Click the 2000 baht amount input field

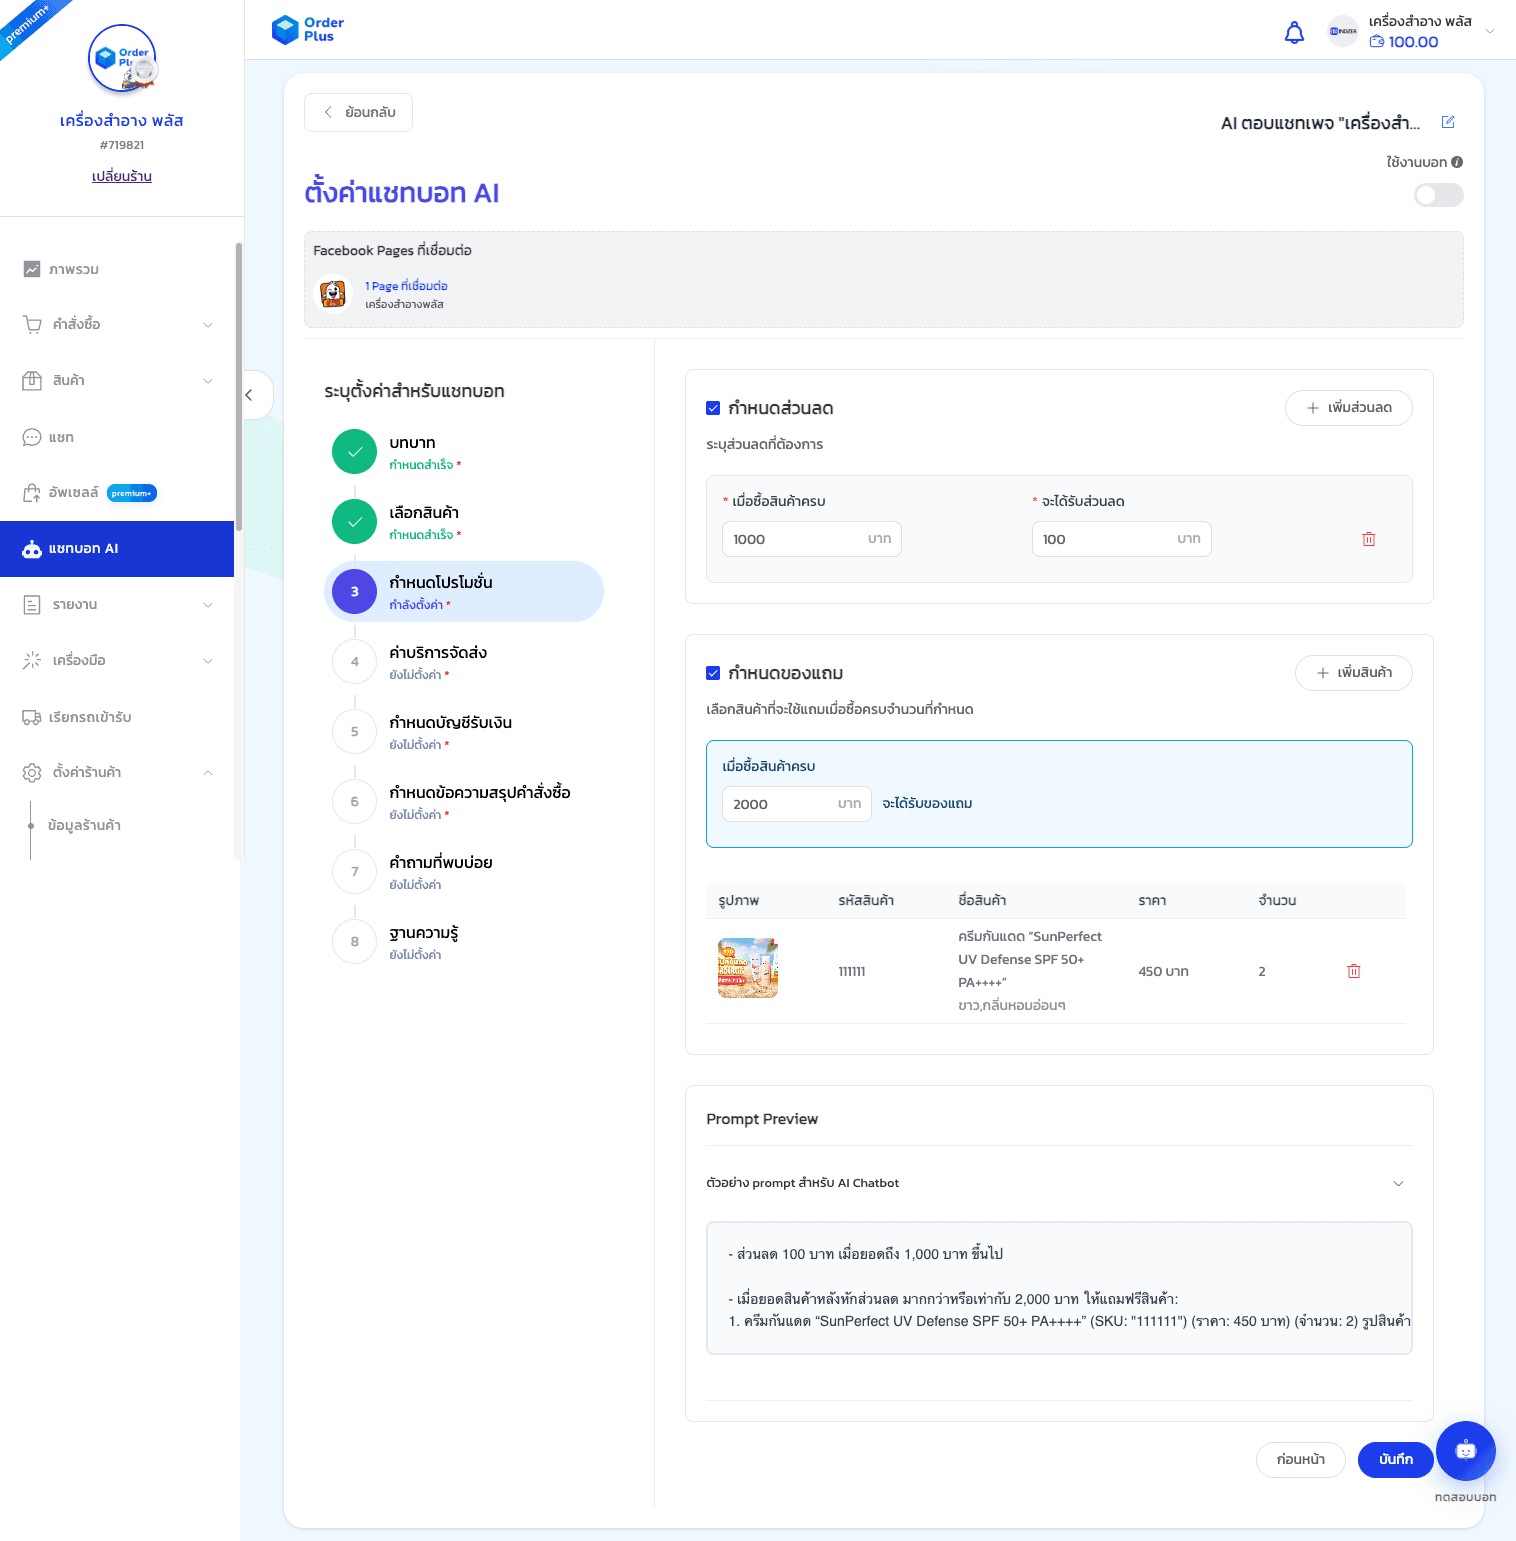click(796, 803)
